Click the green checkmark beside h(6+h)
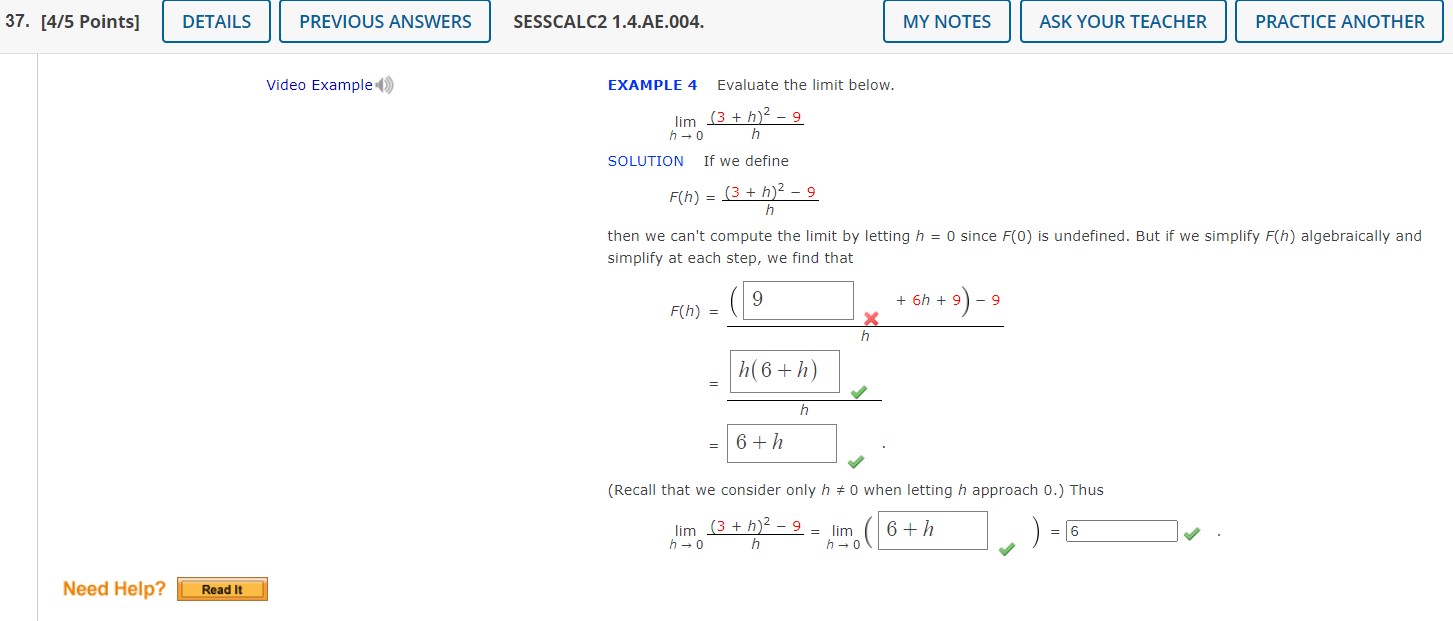This screenshot has width=1453, height=621. (859, 393)
